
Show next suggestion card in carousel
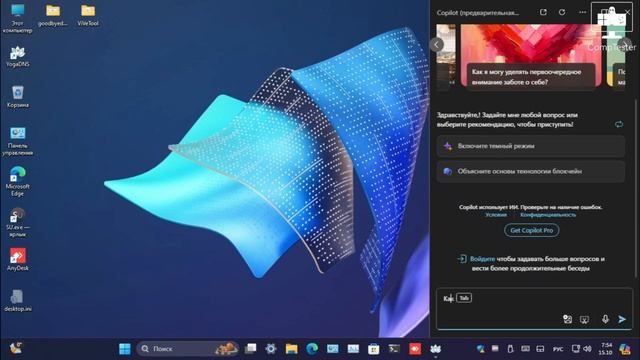click(x=624, y=44)
